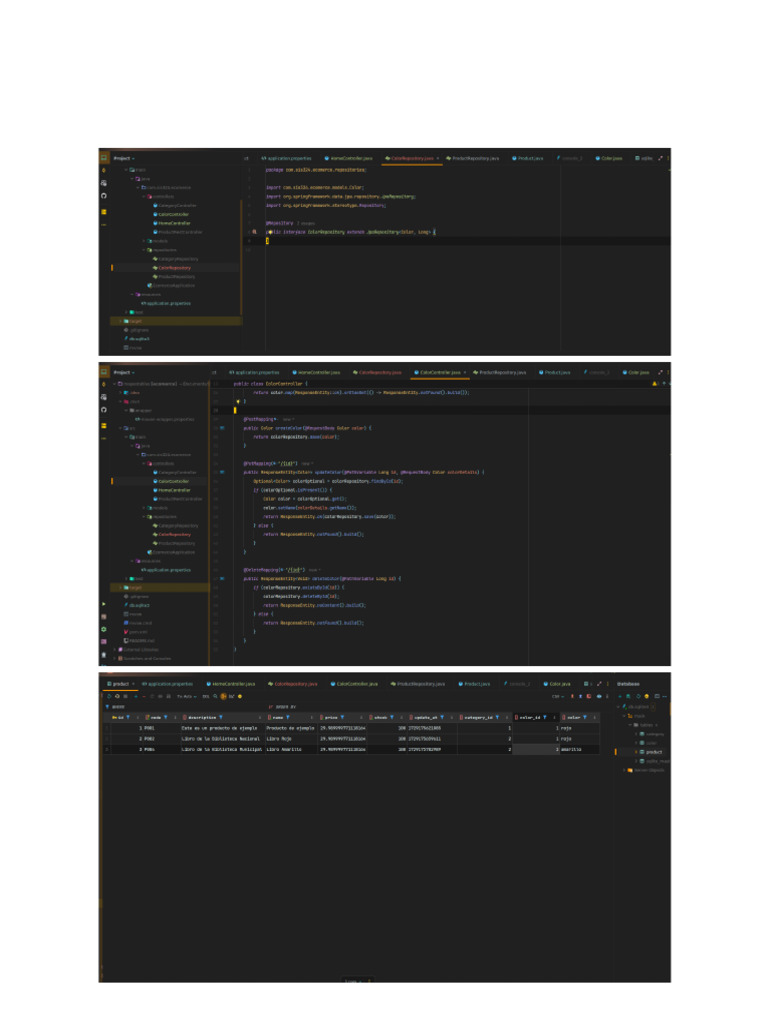Select HomeController in the top project tree
768x1024 pixels.
tap(174, 223)
